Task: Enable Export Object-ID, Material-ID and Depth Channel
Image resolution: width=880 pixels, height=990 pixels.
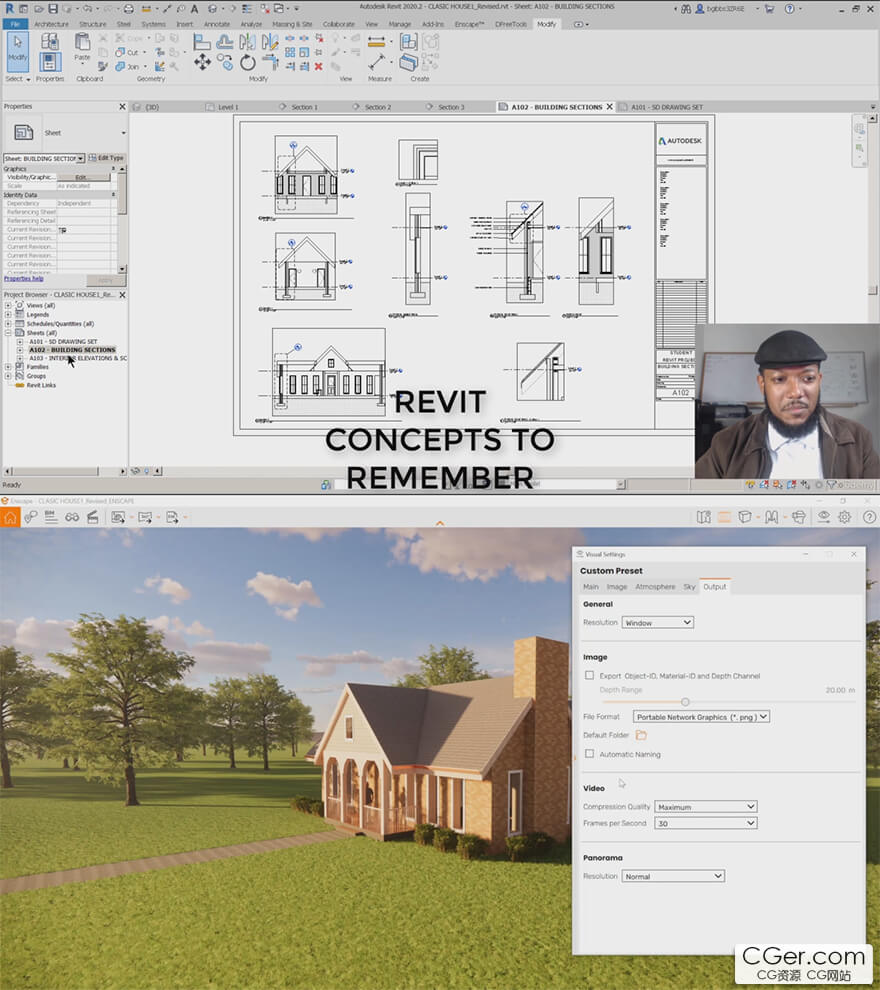Action: pyautogui.click(x=590, y=676)
